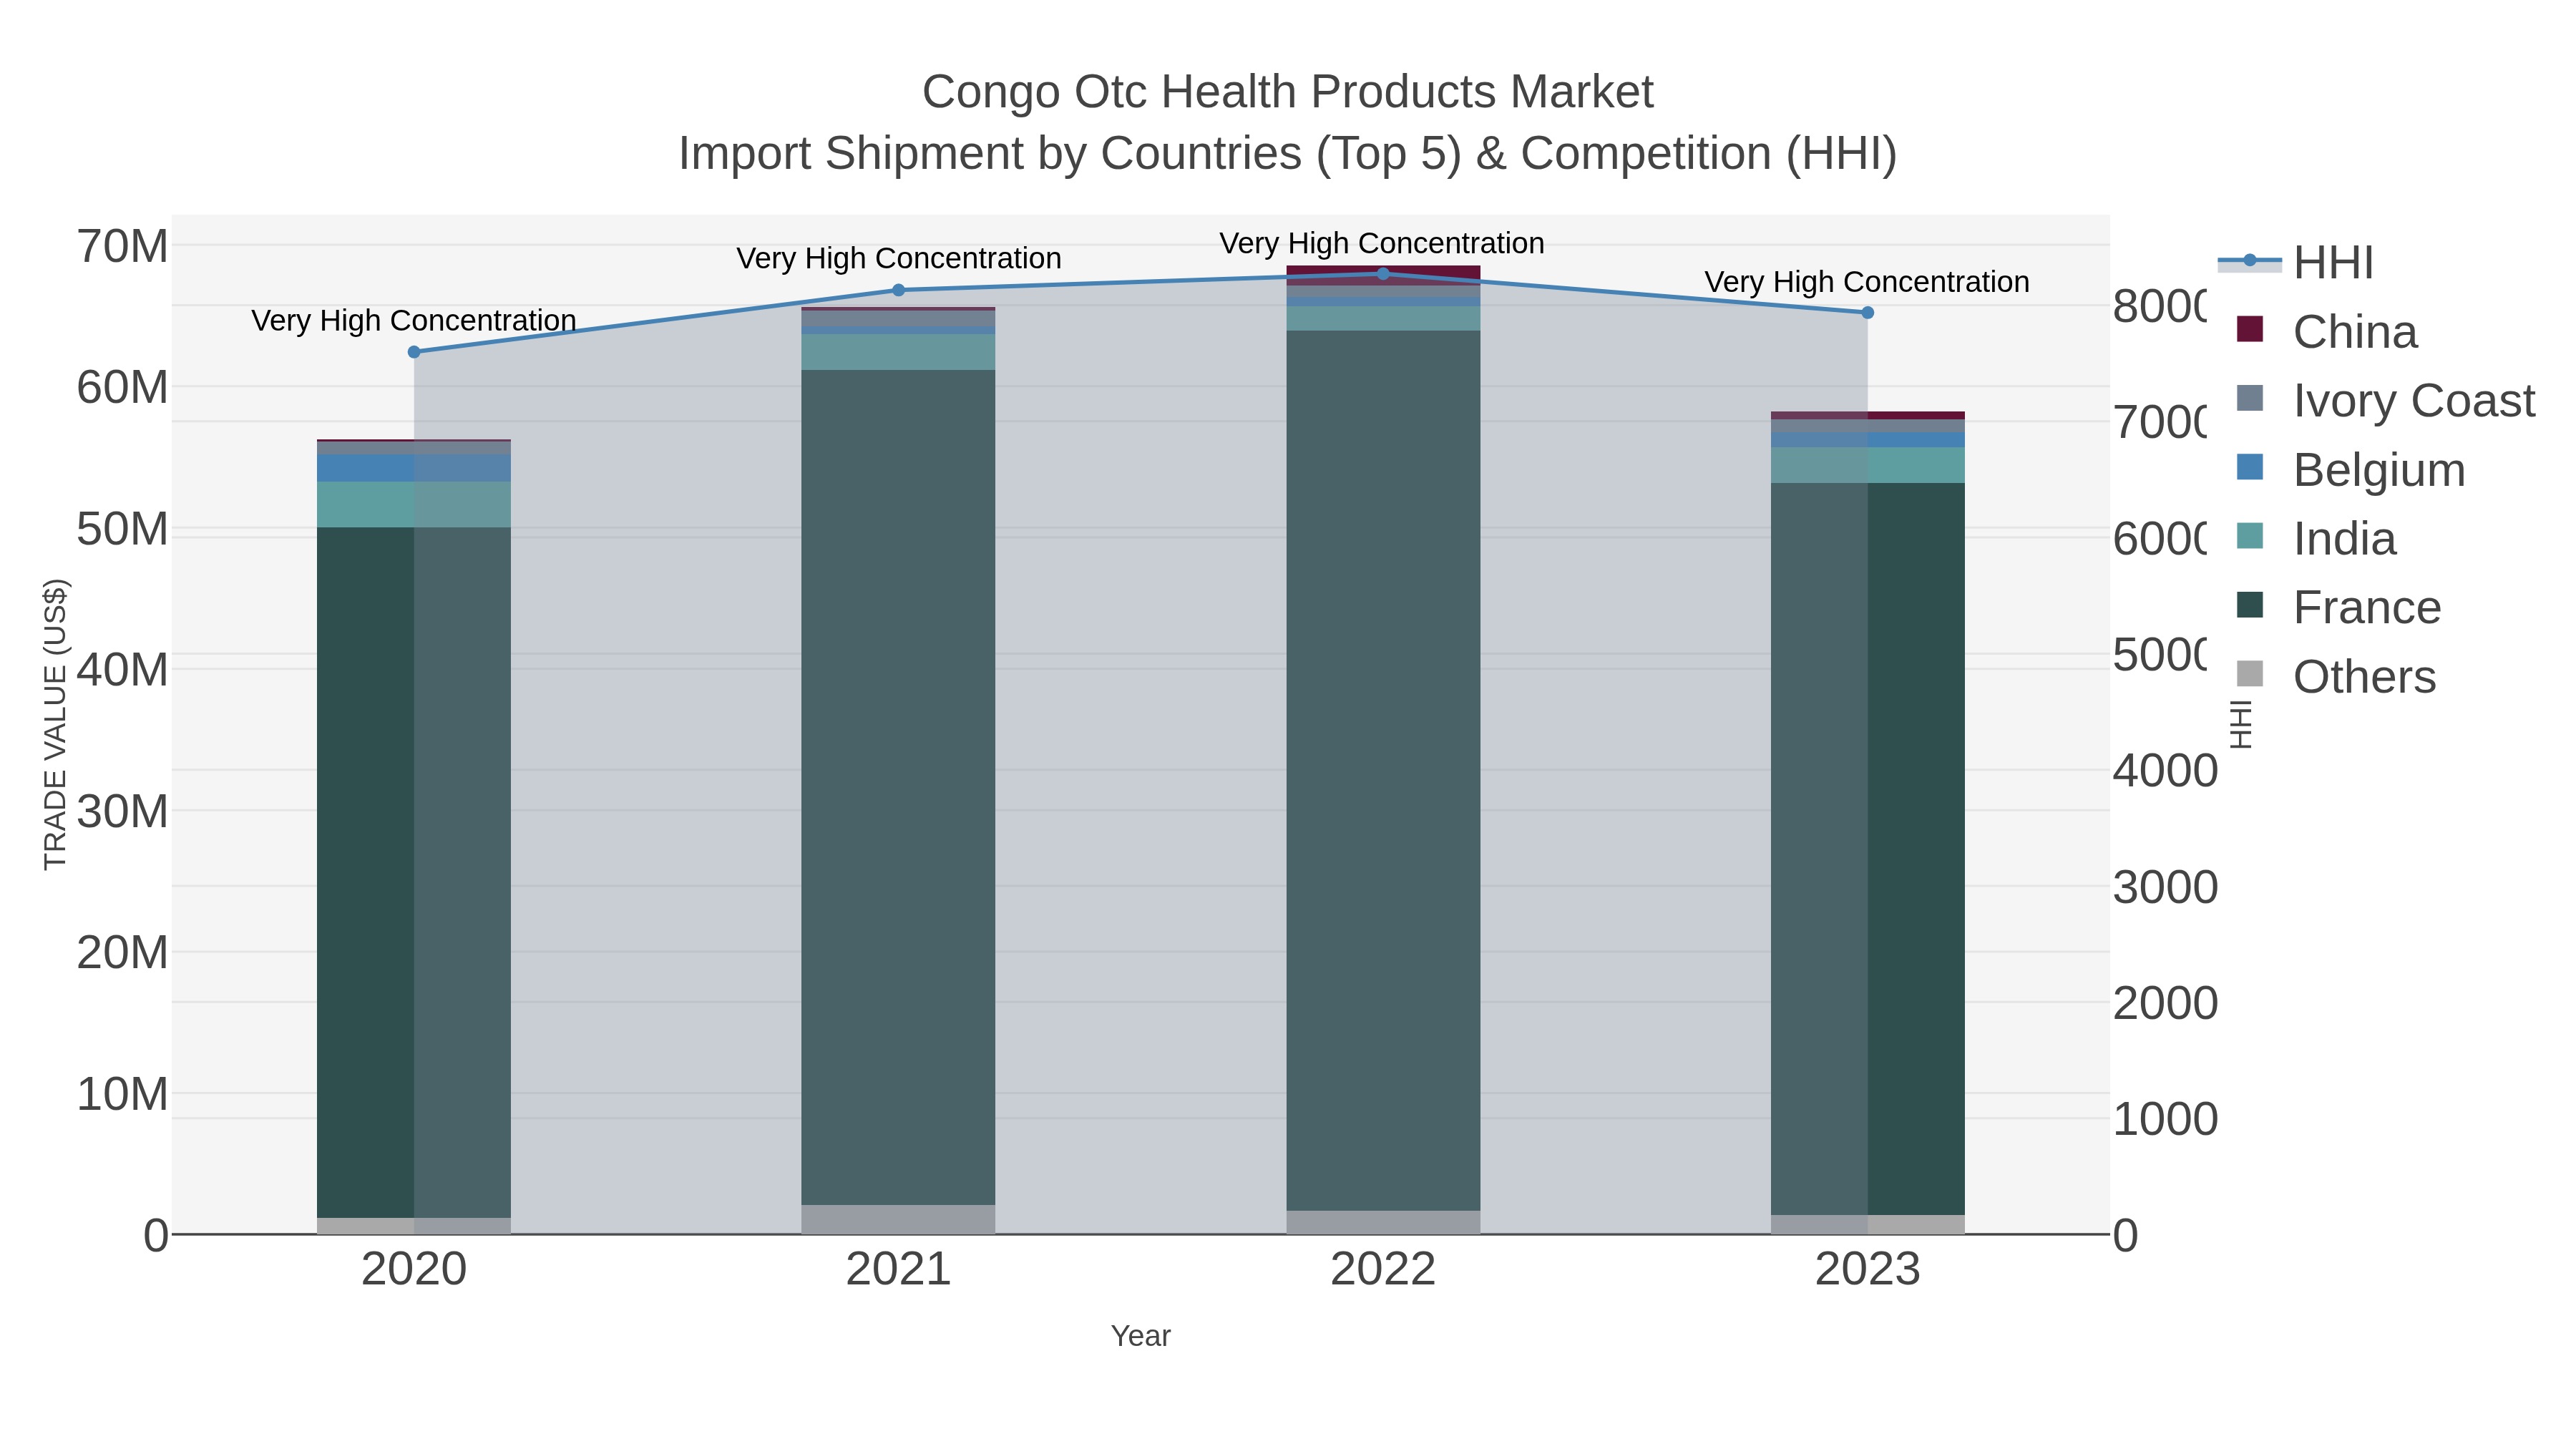Click the Belgium bar segment for 2020
This screenshot has width=2576, height=1449.
pyautogui.click(x=414, y=468)
